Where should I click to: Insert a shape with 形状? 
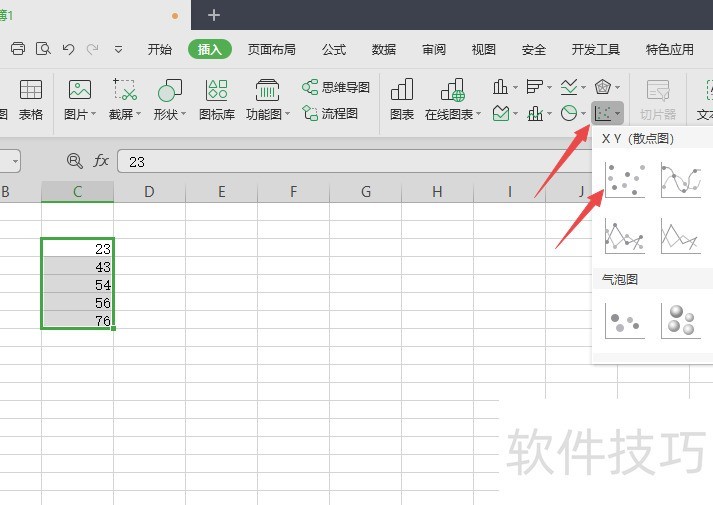(170, 100)
